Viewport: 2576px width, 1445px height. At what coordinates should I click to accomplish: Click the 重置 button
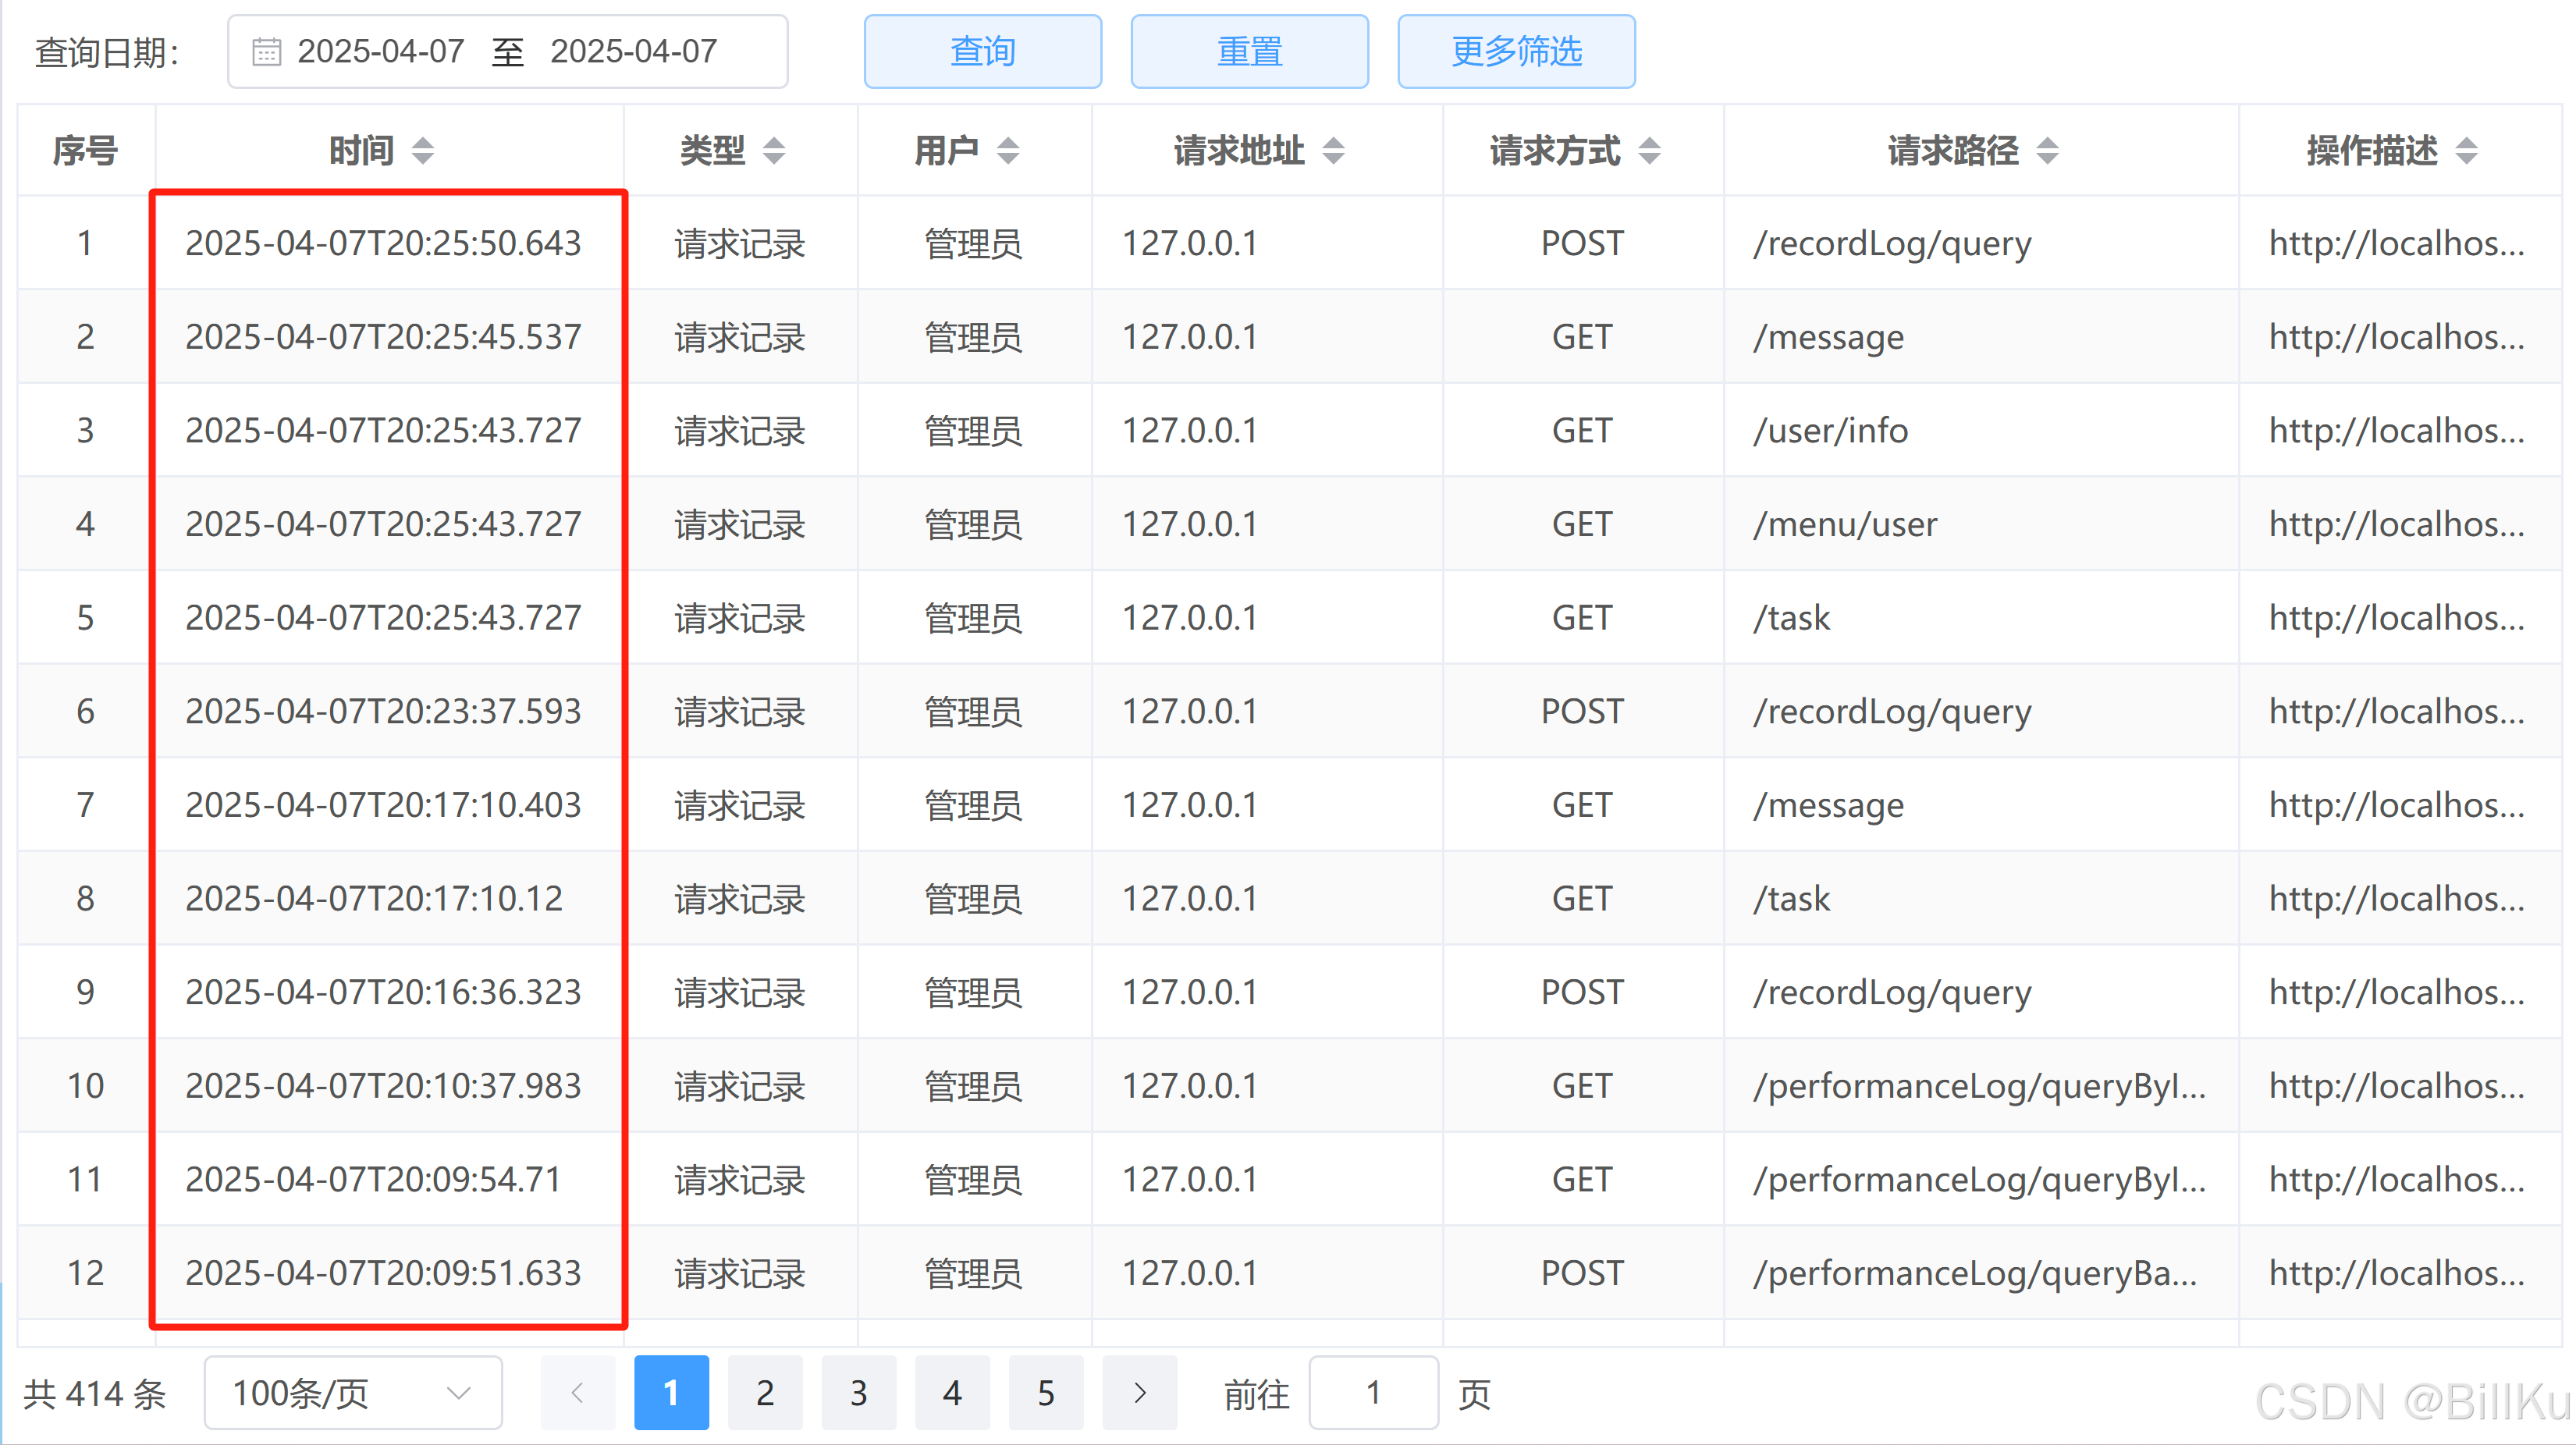1249,51
